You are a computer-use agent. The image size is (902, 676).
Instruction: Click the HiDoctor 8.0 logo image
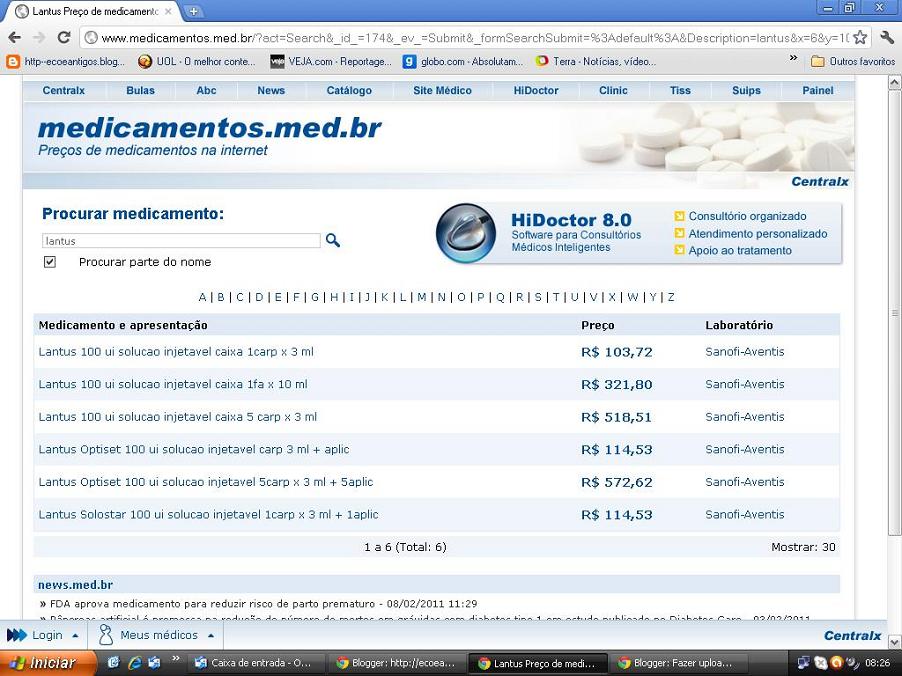click(x=466, y=233)
